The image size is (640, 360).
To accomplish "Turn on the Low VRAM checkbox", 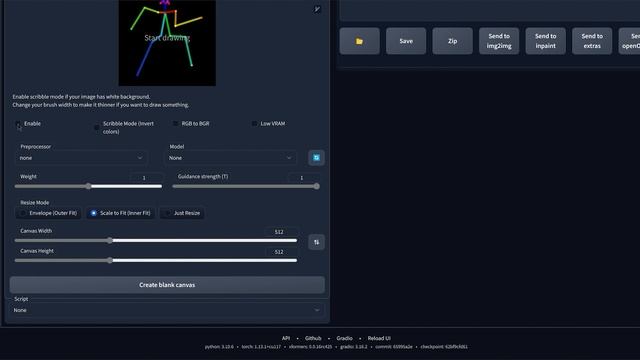I will [254, 124].
